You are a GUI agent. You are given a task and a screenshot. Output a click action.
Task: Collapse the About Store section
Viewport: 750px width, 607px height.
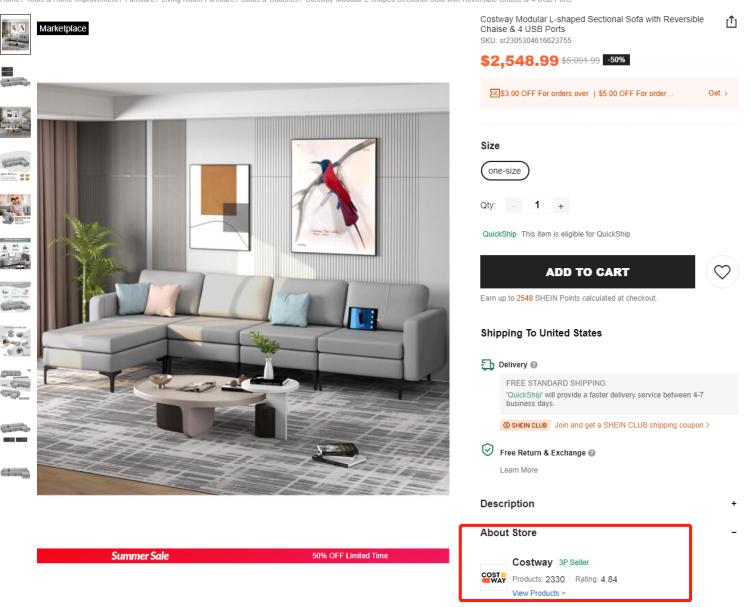pyautogui.click(x=734, y=532)
